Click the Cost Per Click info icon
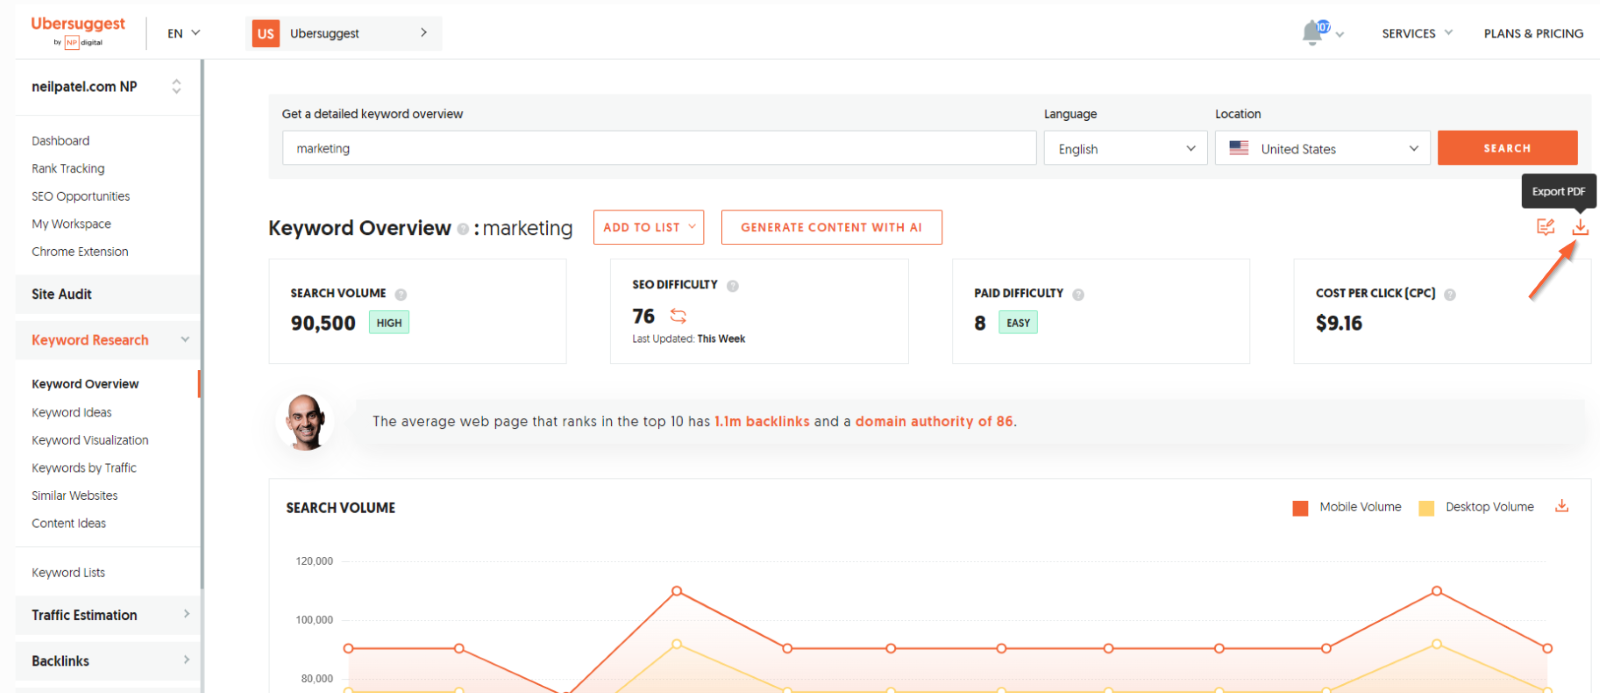The height and width of the screenshot is (693, 1600). pyautogui.click(x=1450, y=294)
